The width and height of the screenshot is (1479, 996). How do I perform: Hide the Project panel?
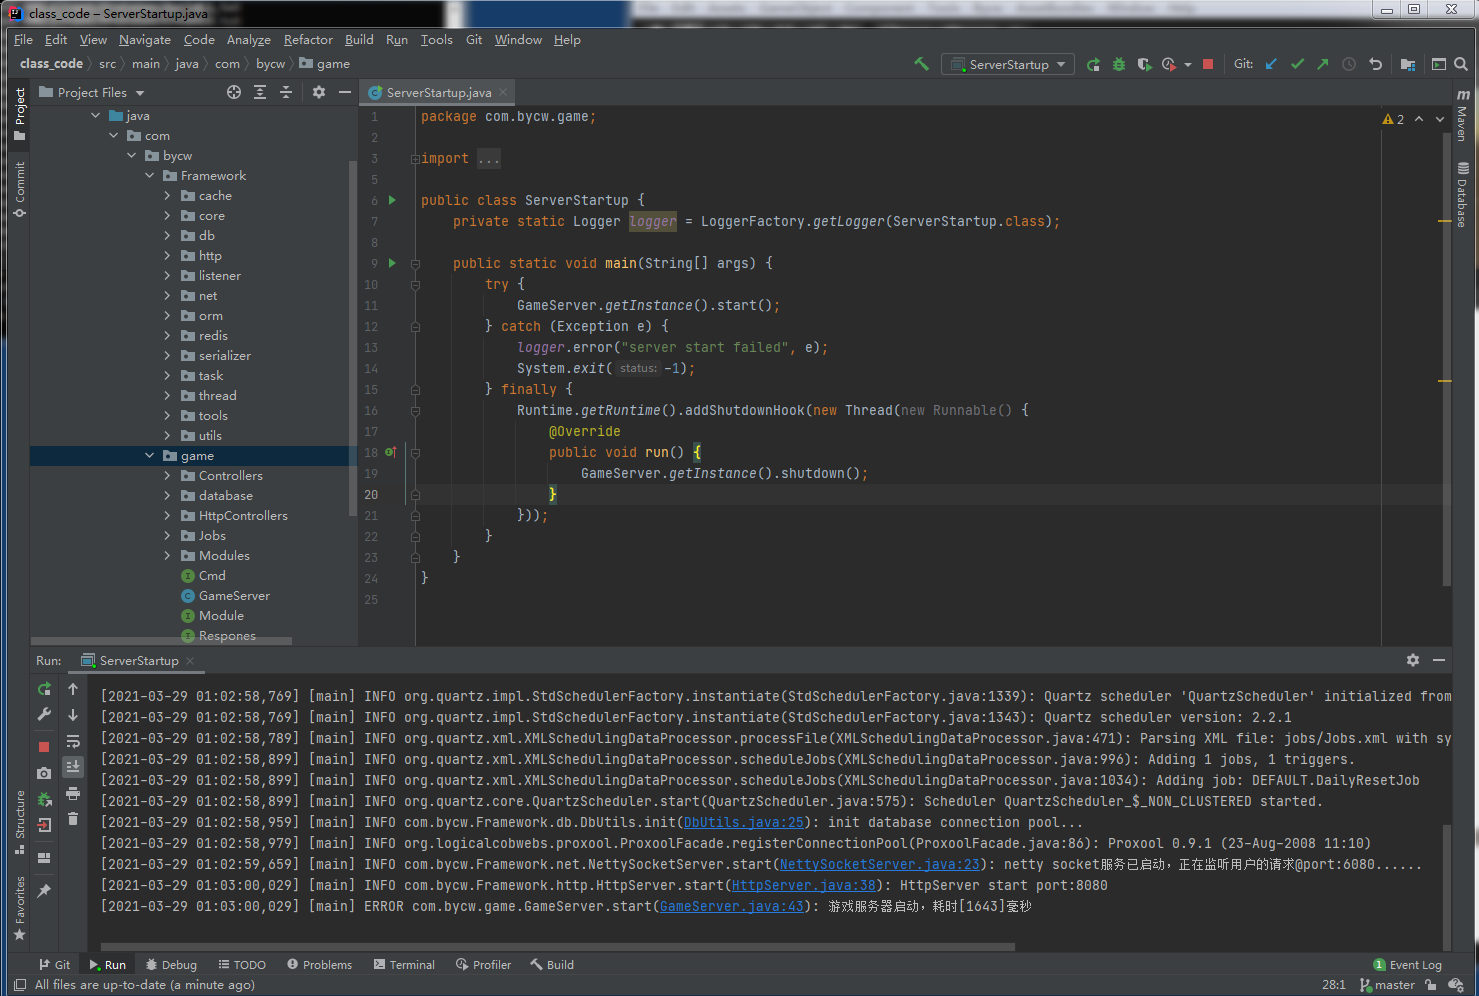345,92
